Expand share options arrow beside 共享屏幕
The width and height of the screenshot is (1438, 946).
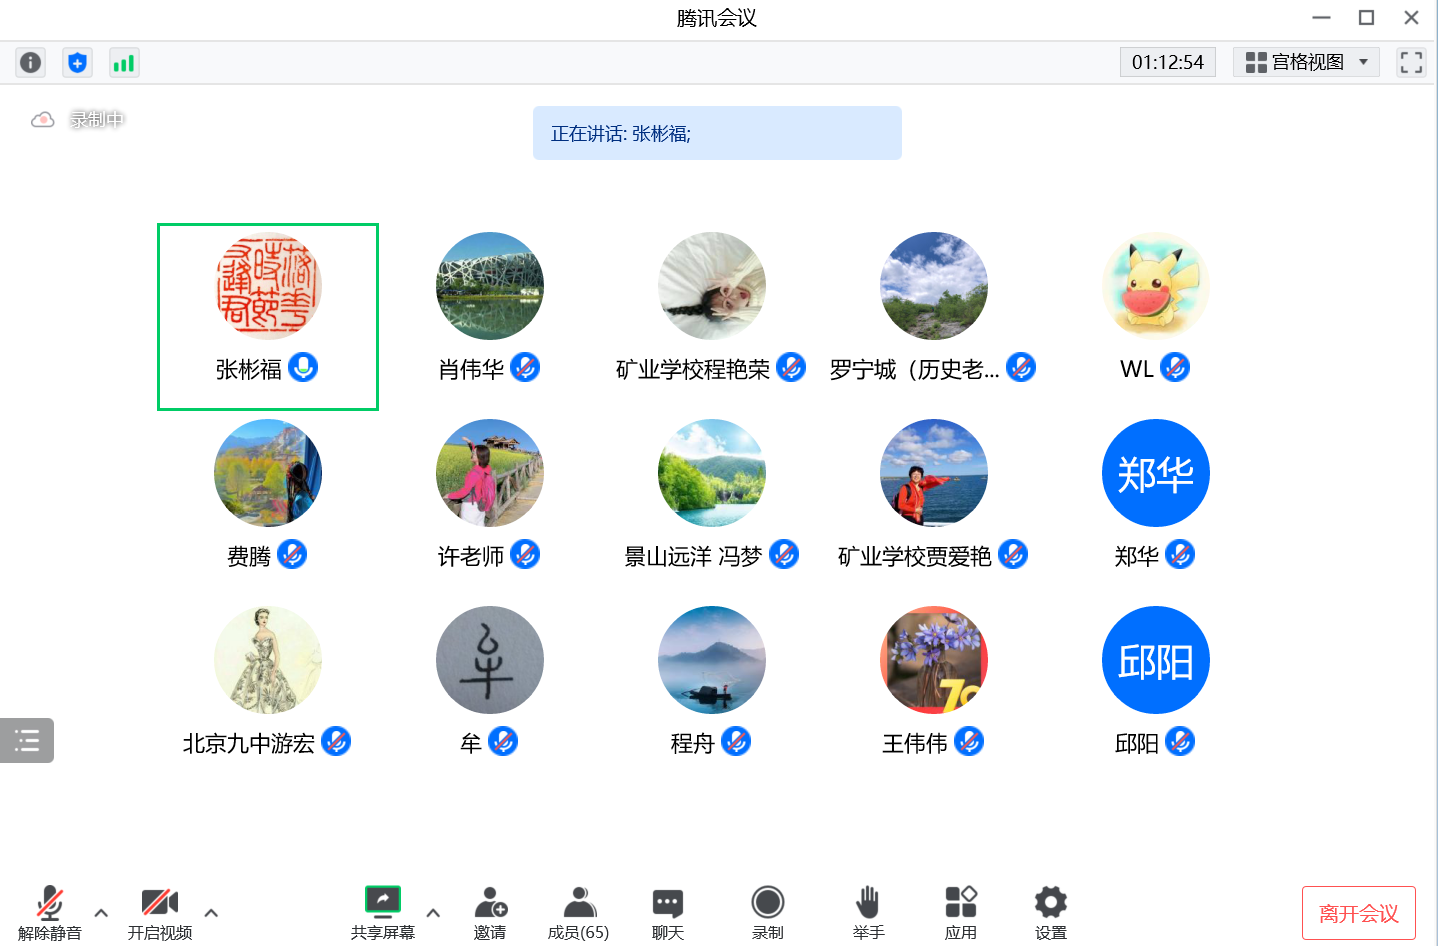tap(433, 912)
